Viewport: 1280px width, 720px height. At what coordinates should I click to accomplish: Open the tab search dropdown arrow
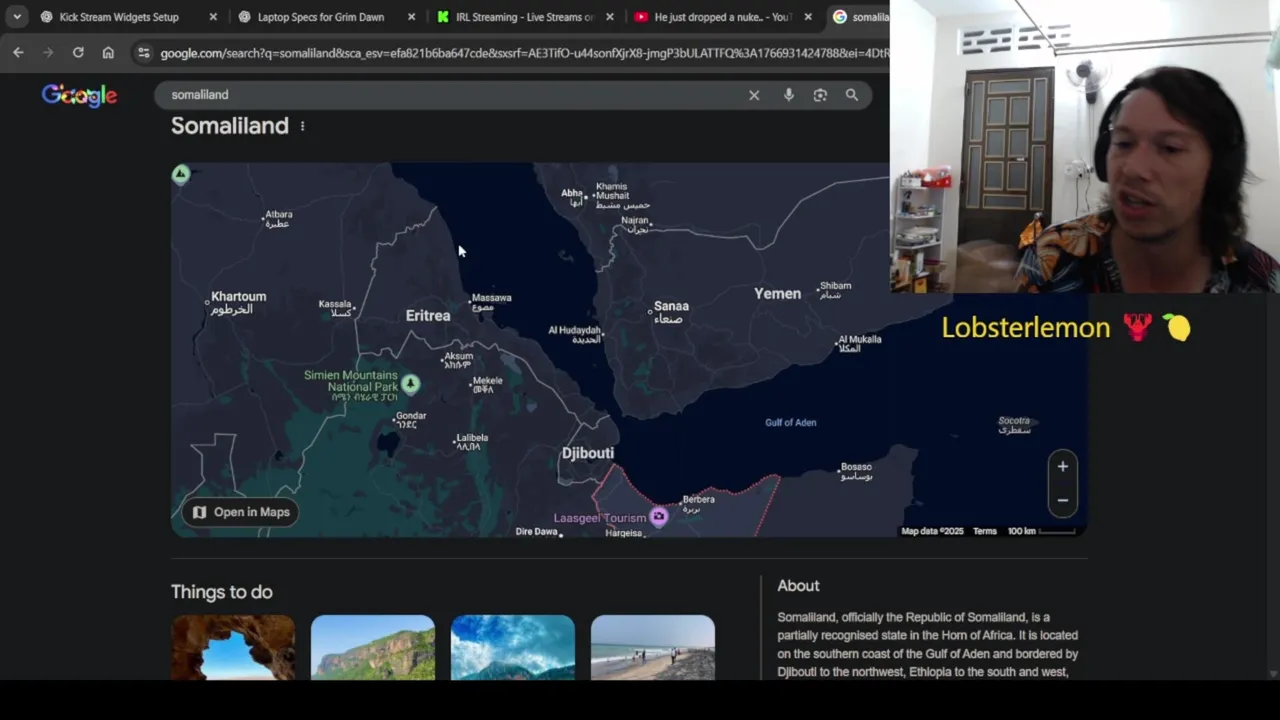(x=17, y=17)
